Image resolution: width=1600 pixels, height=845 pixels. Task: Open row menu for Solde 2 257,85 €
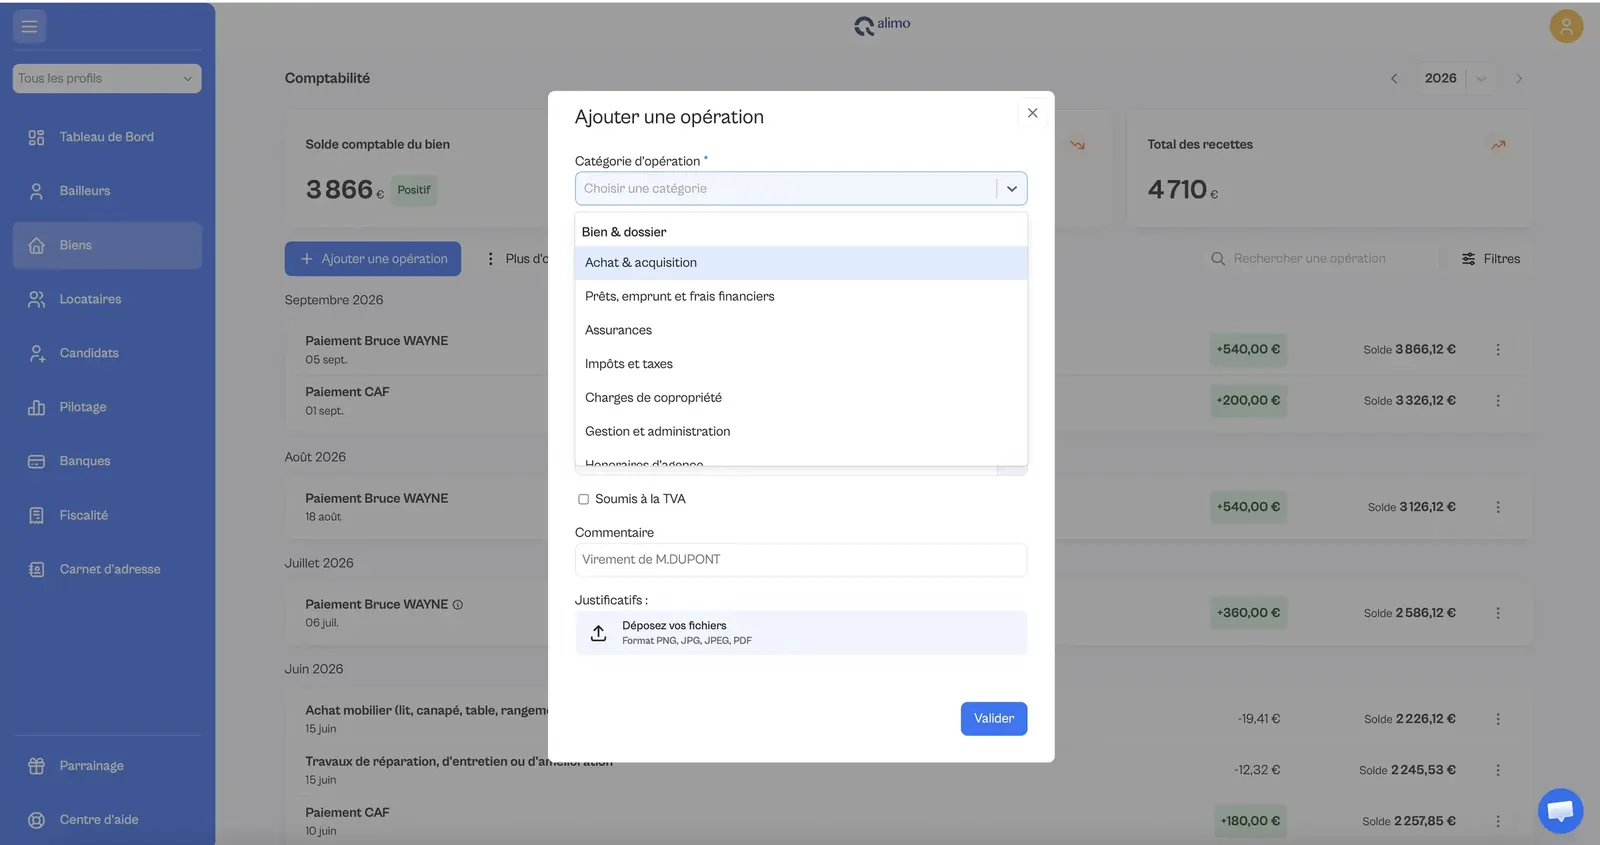(1498, 821)
